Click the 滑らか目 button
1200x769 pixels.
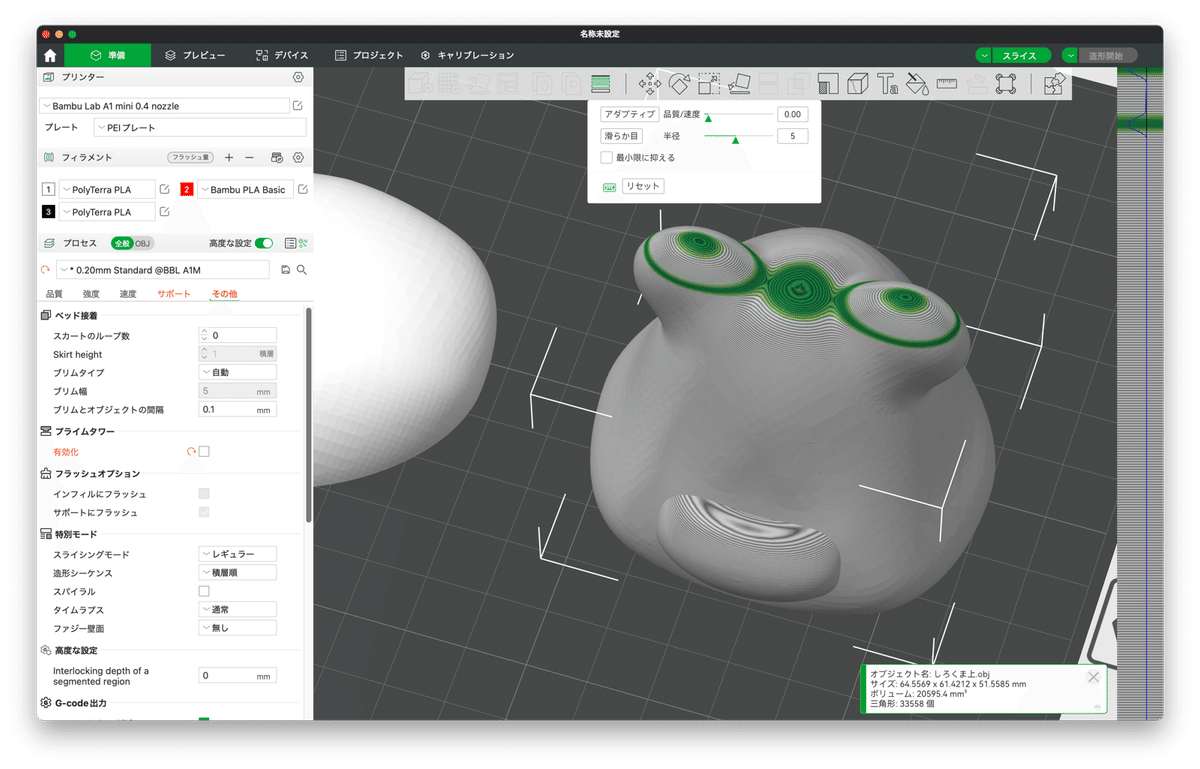tap(621, 136)
